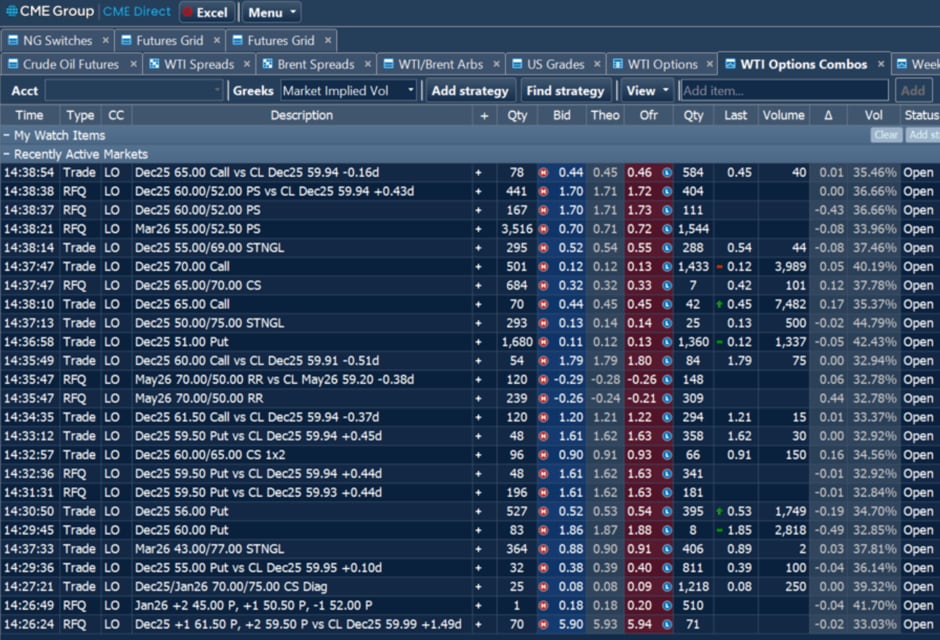
Task: Close the NG Switches tab
Action: [106, 40]
